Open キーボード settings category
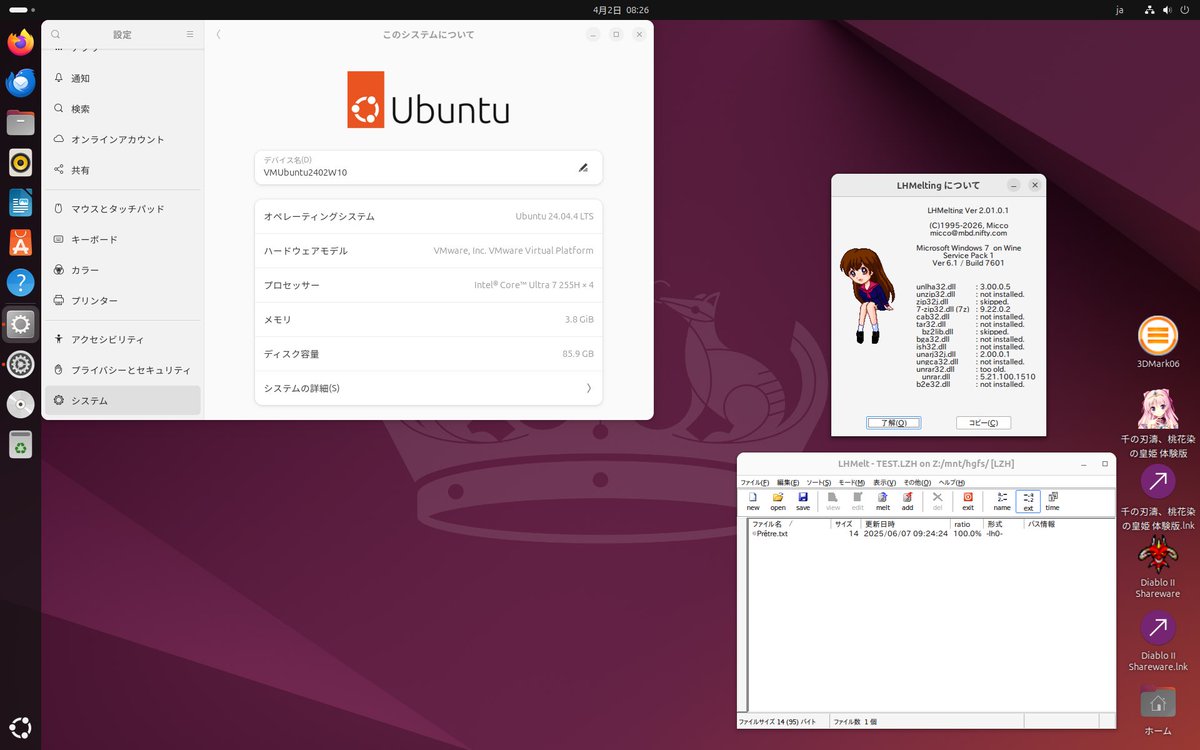The height and width of the screenshot is (750, 1200). tap(123, 240)
